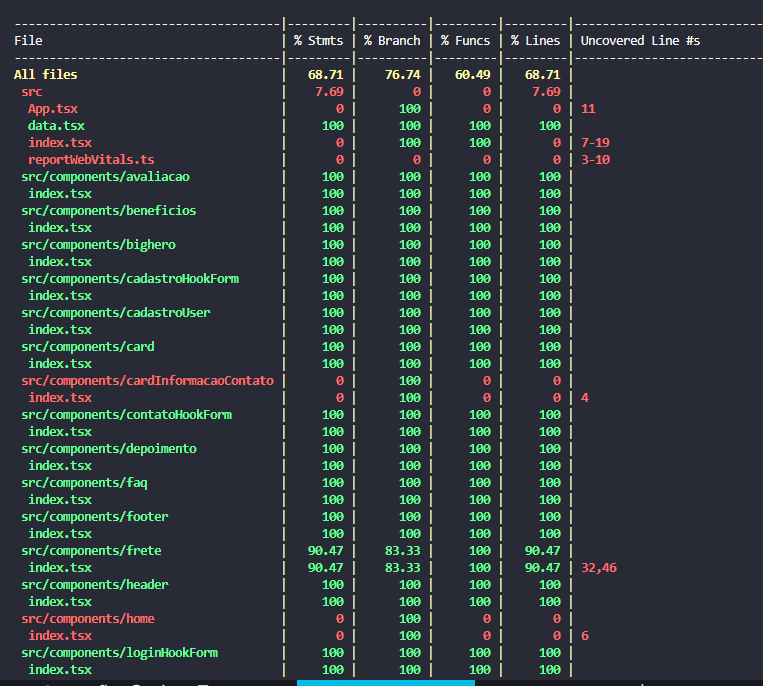Image resolution: width=763 pixels, height=686 pixels.
Task: Select the 83.33 branch value for src/components/frete
Action: [x=402, y=551]
